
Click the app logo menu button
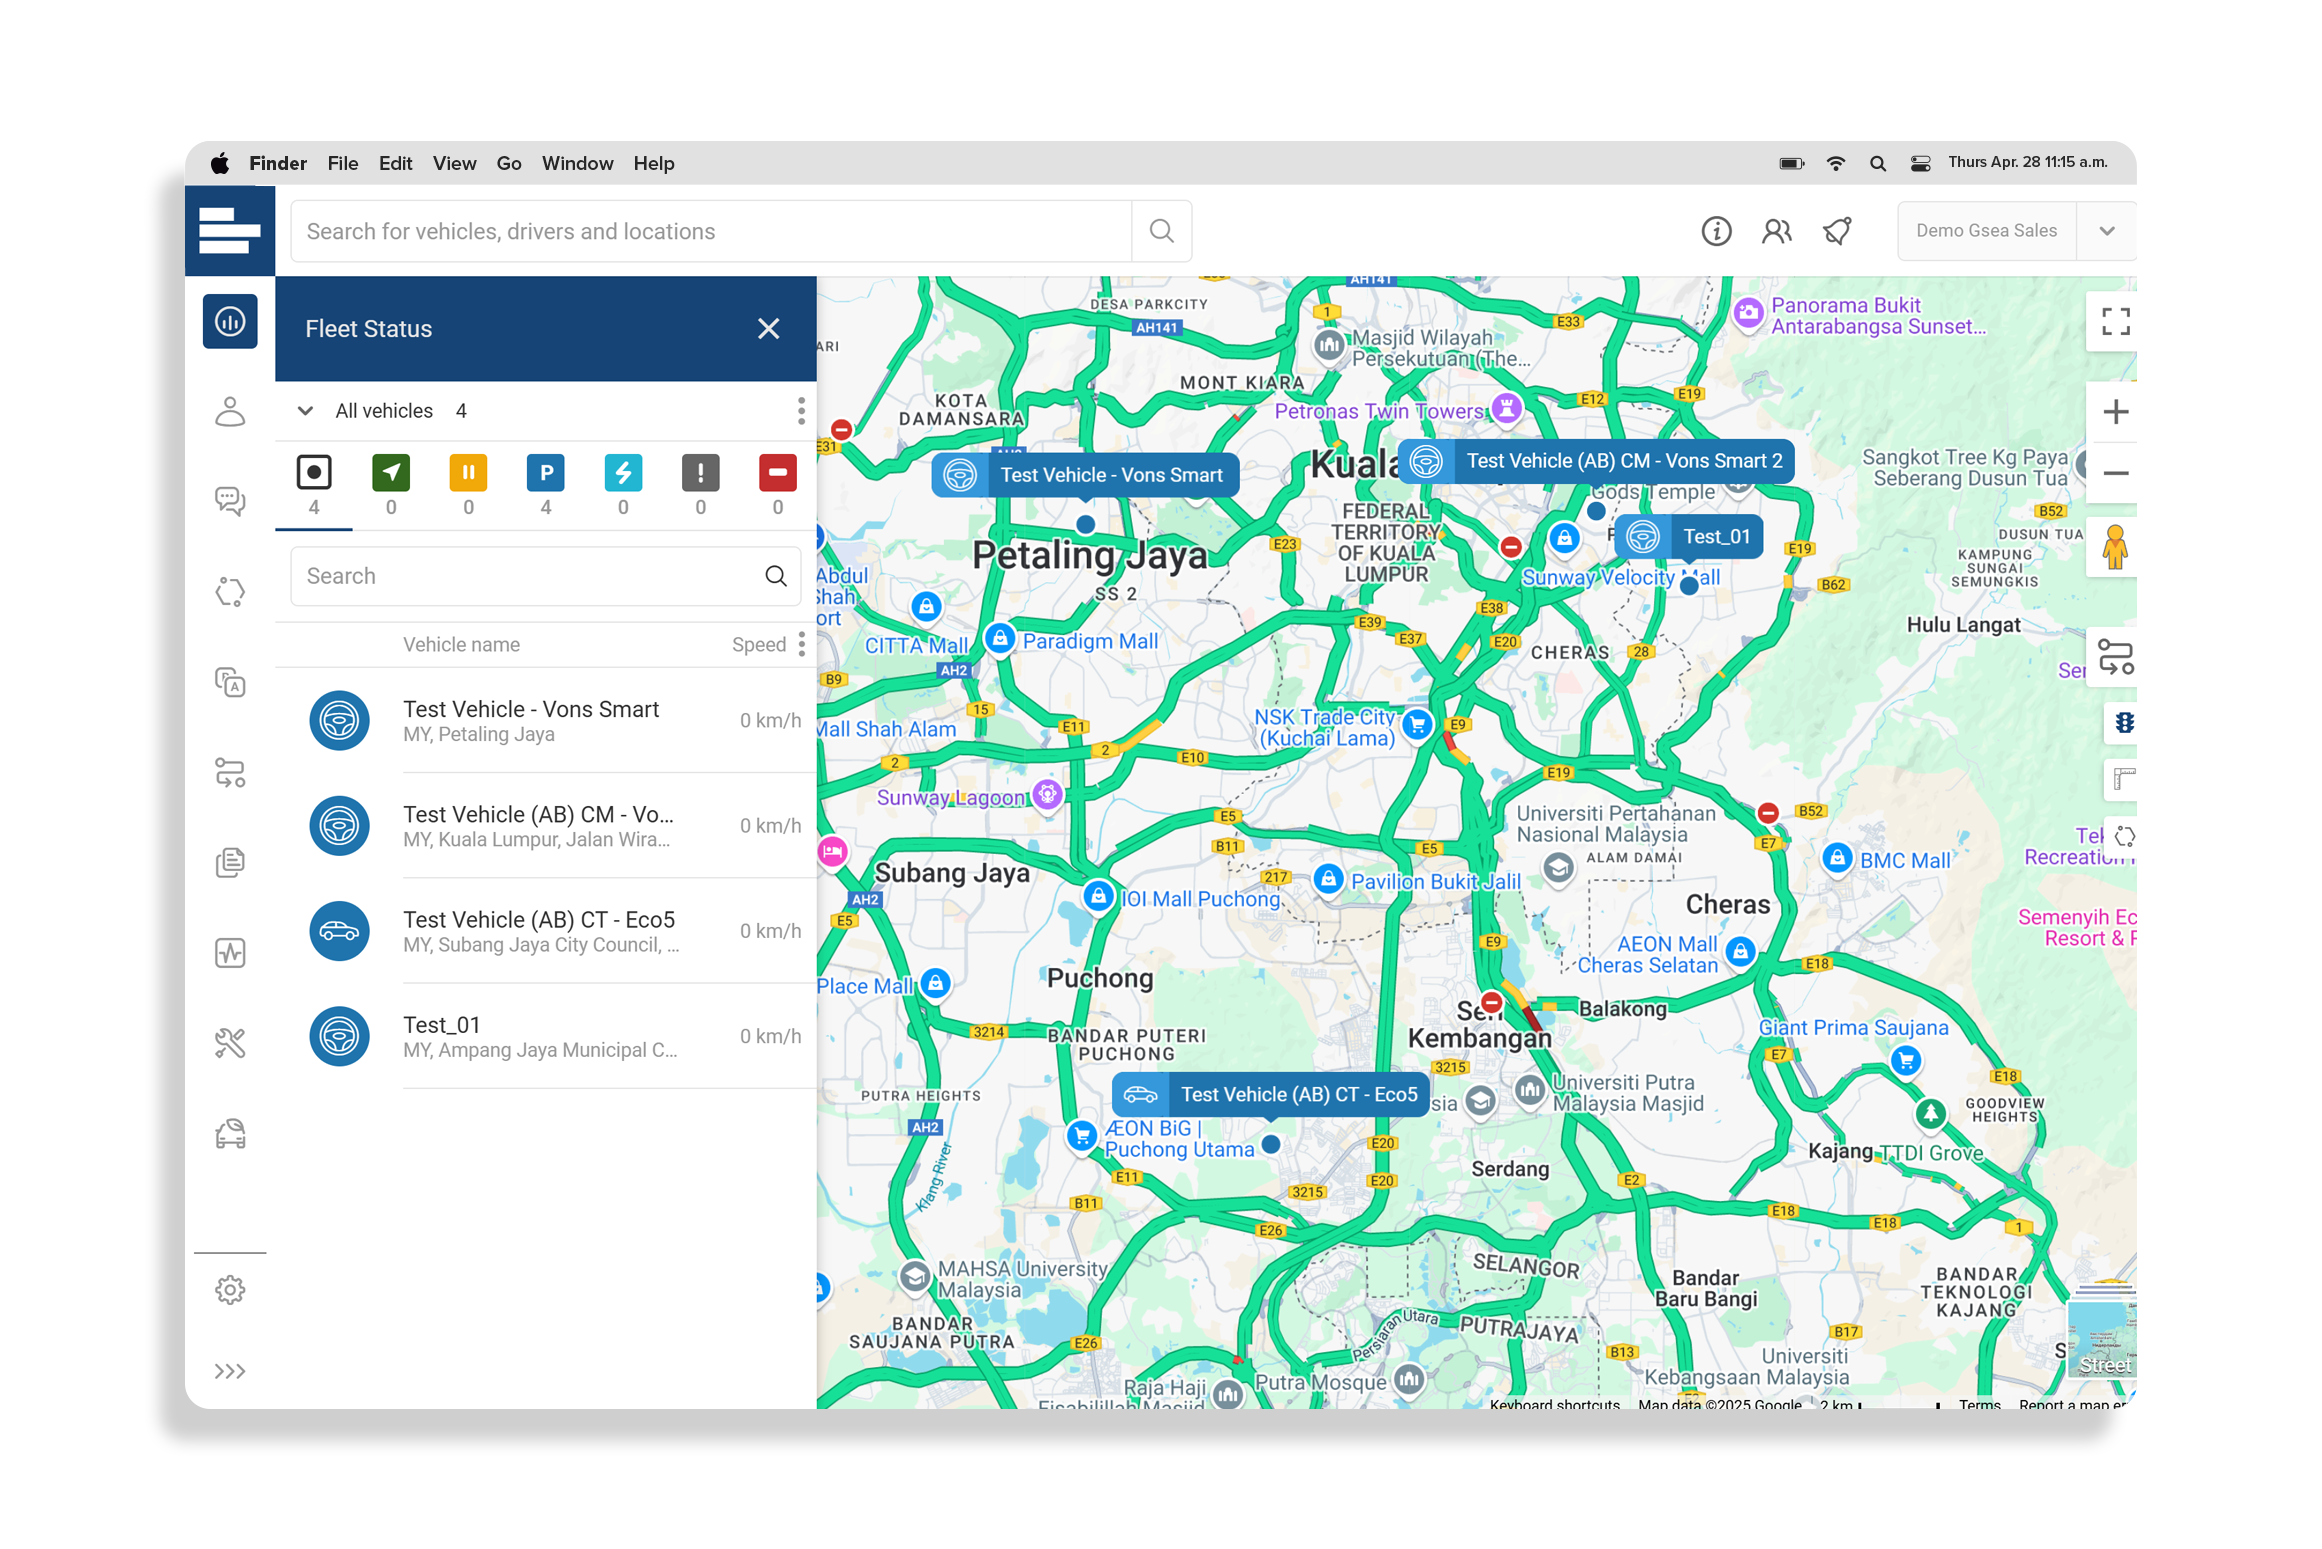[230, 230]
